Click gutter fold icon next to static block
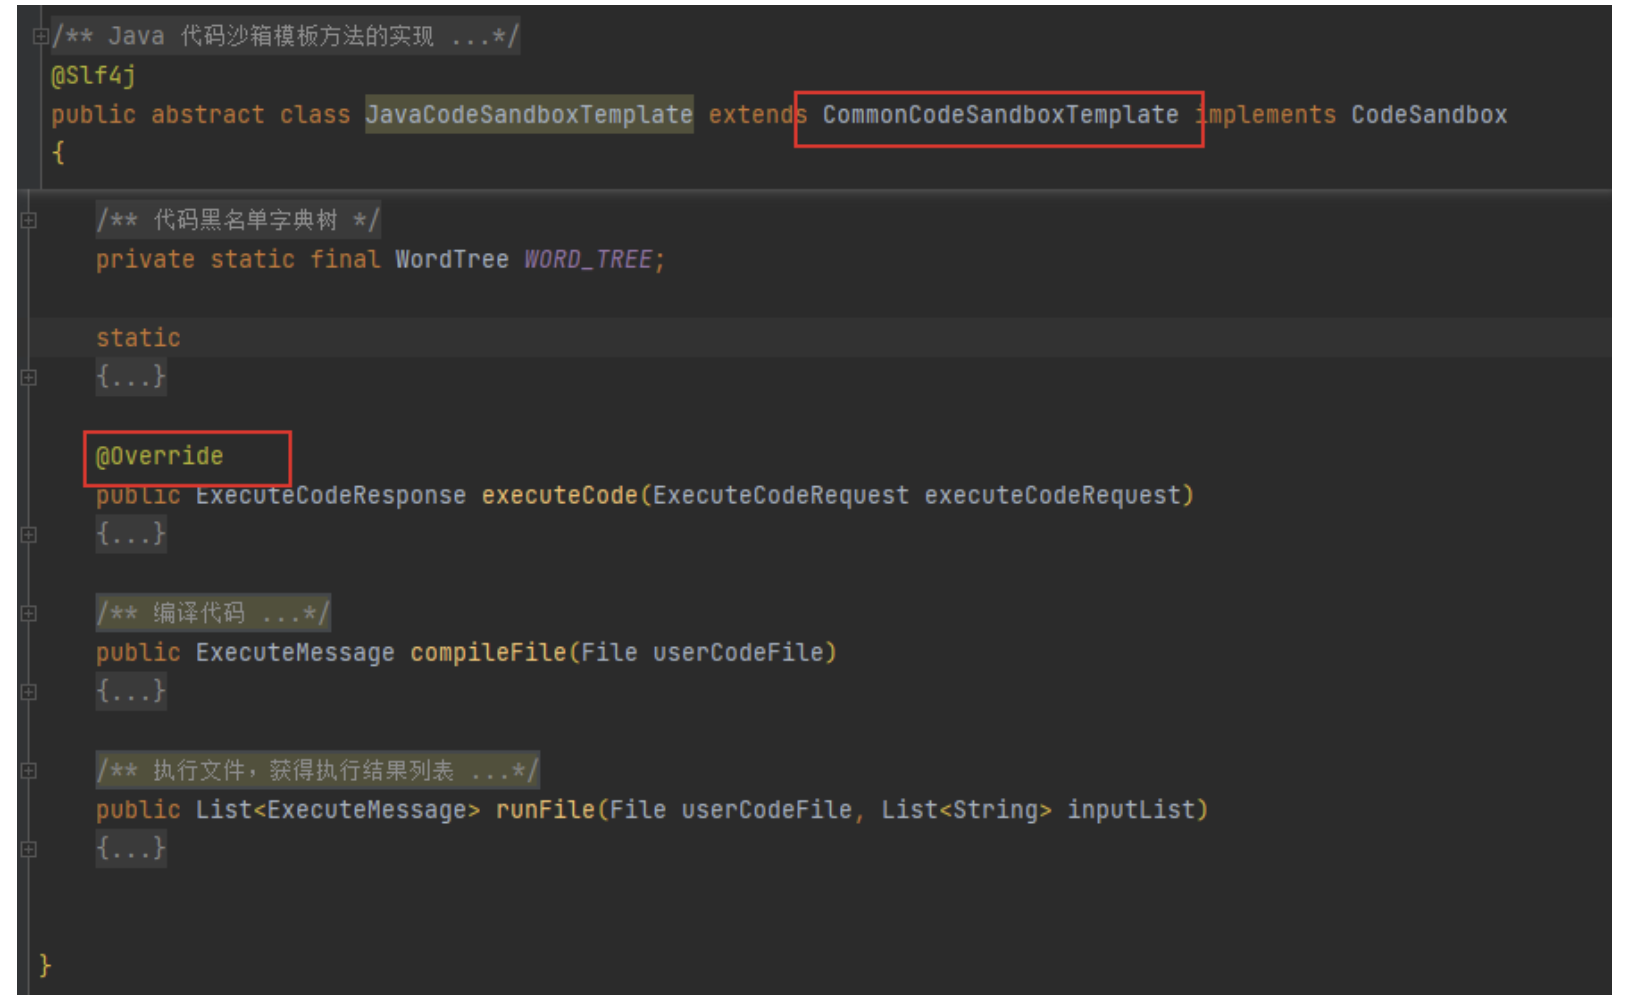 tap(29, 378)
